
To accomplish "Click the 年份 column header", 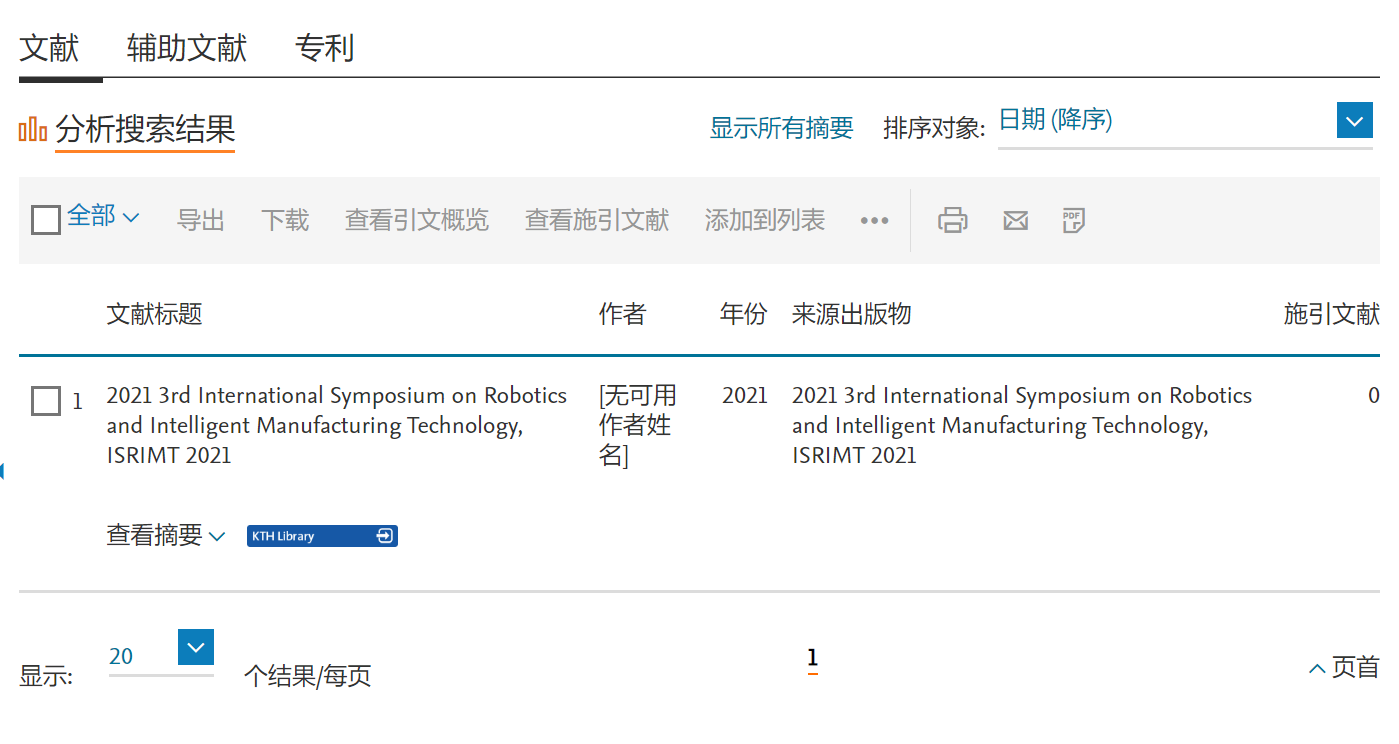I will click(x=744, y=314).
